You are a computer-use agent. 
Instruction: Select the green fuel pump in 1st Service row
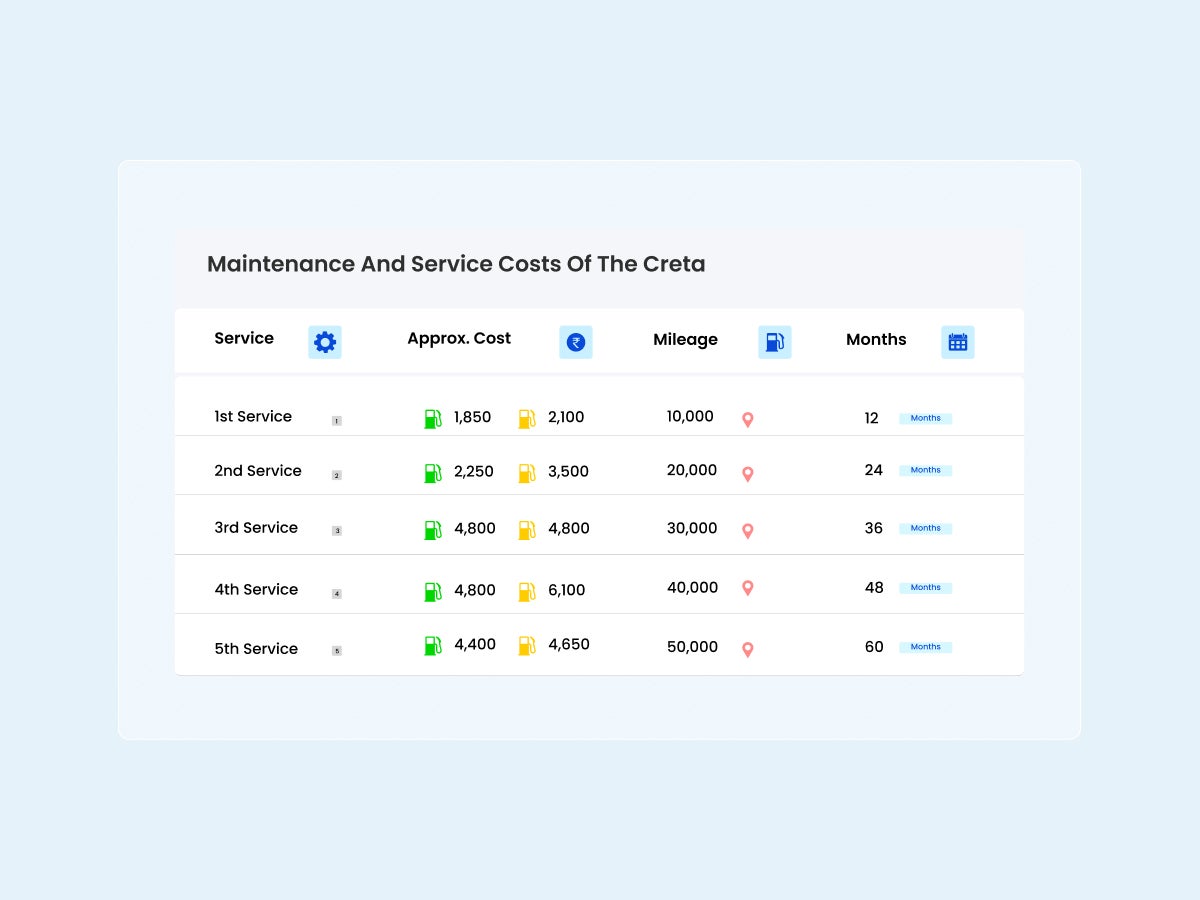433,419
